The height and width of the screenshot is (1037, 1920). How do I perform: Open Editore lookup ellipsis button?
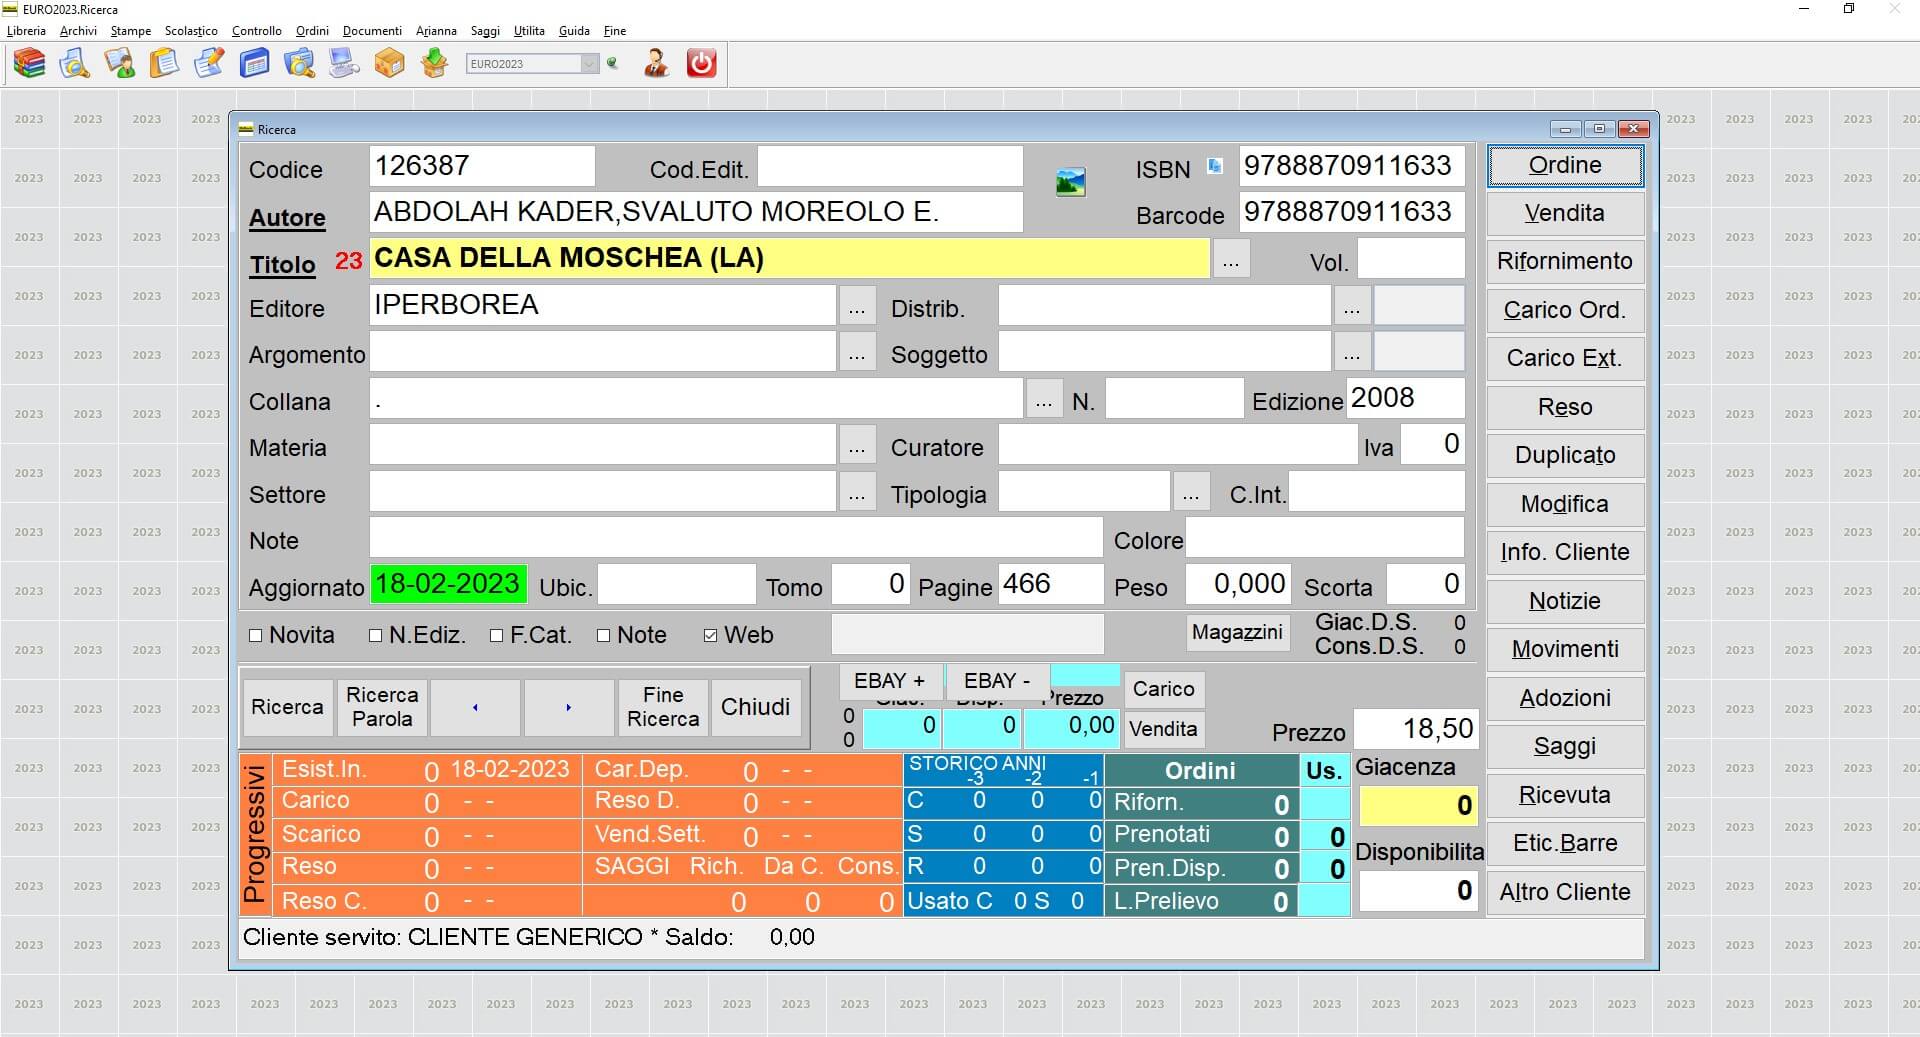[857, 307]
